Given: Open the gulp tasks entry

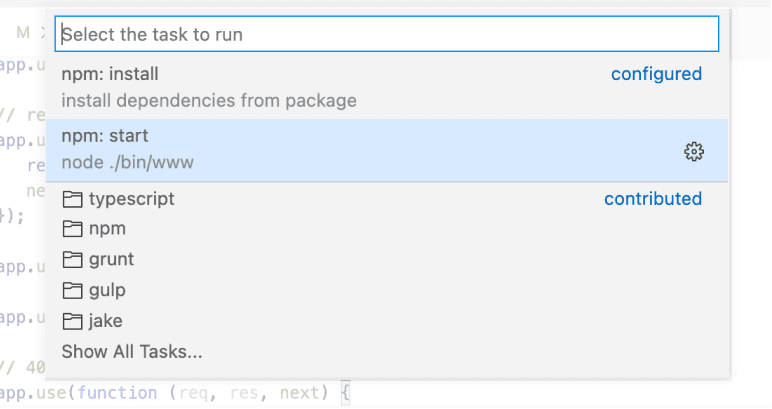Looking at the screenshot, I should click(x=107, y=290).
